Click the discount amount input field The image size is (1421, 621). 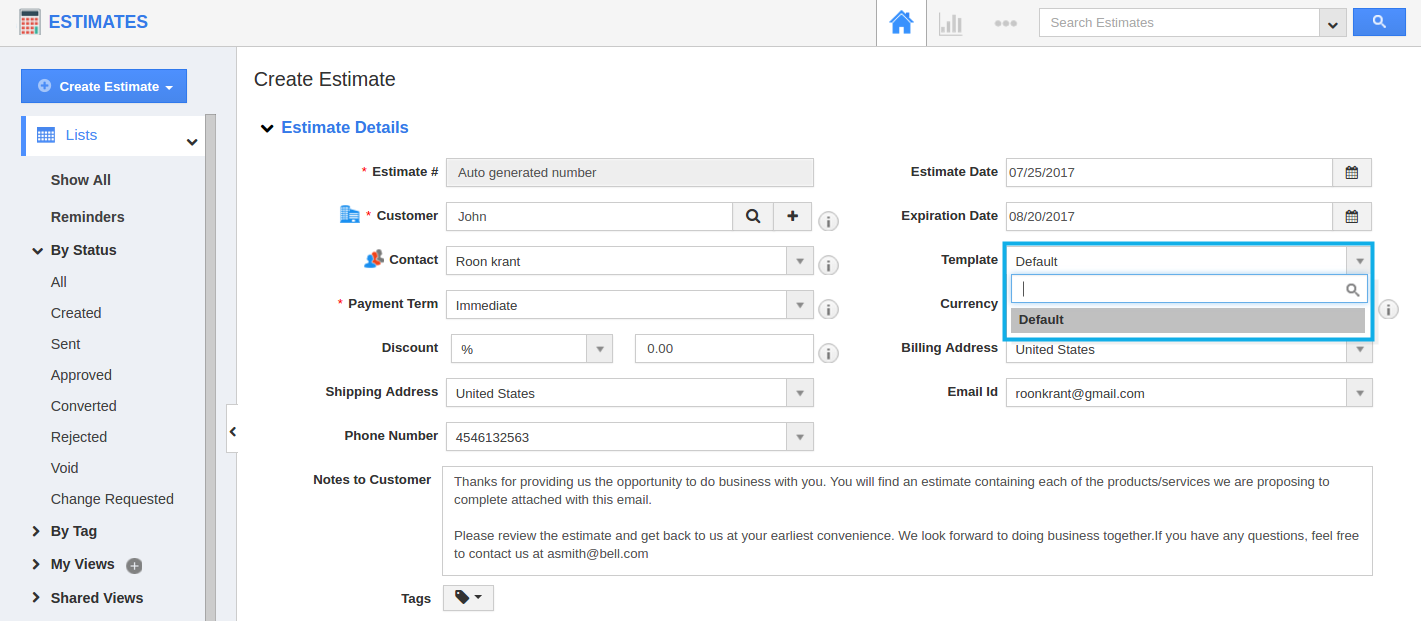pyautogui.click(x=723, y=349)
